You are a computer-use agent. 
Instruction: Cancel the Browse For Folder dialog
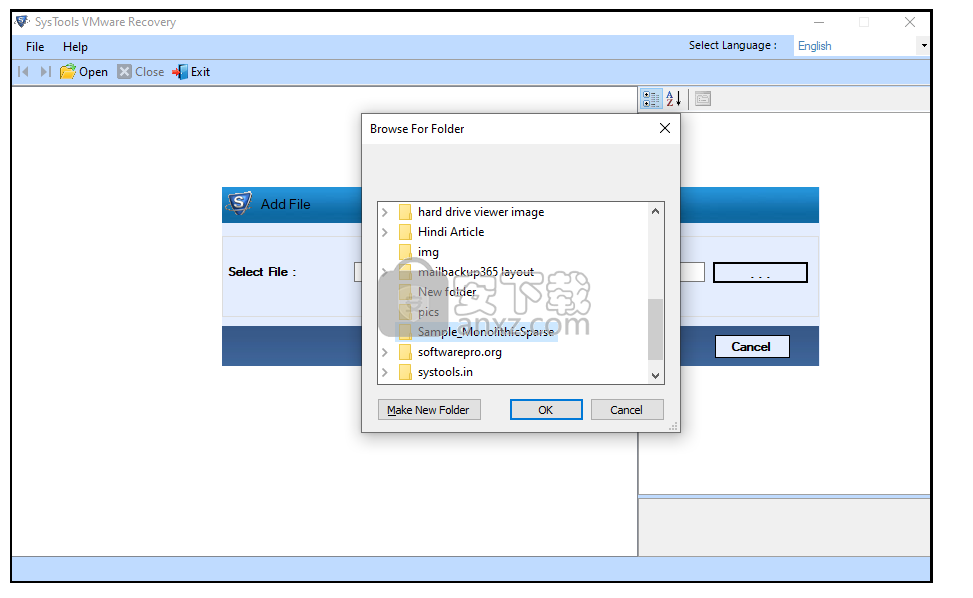click(627, 410)
